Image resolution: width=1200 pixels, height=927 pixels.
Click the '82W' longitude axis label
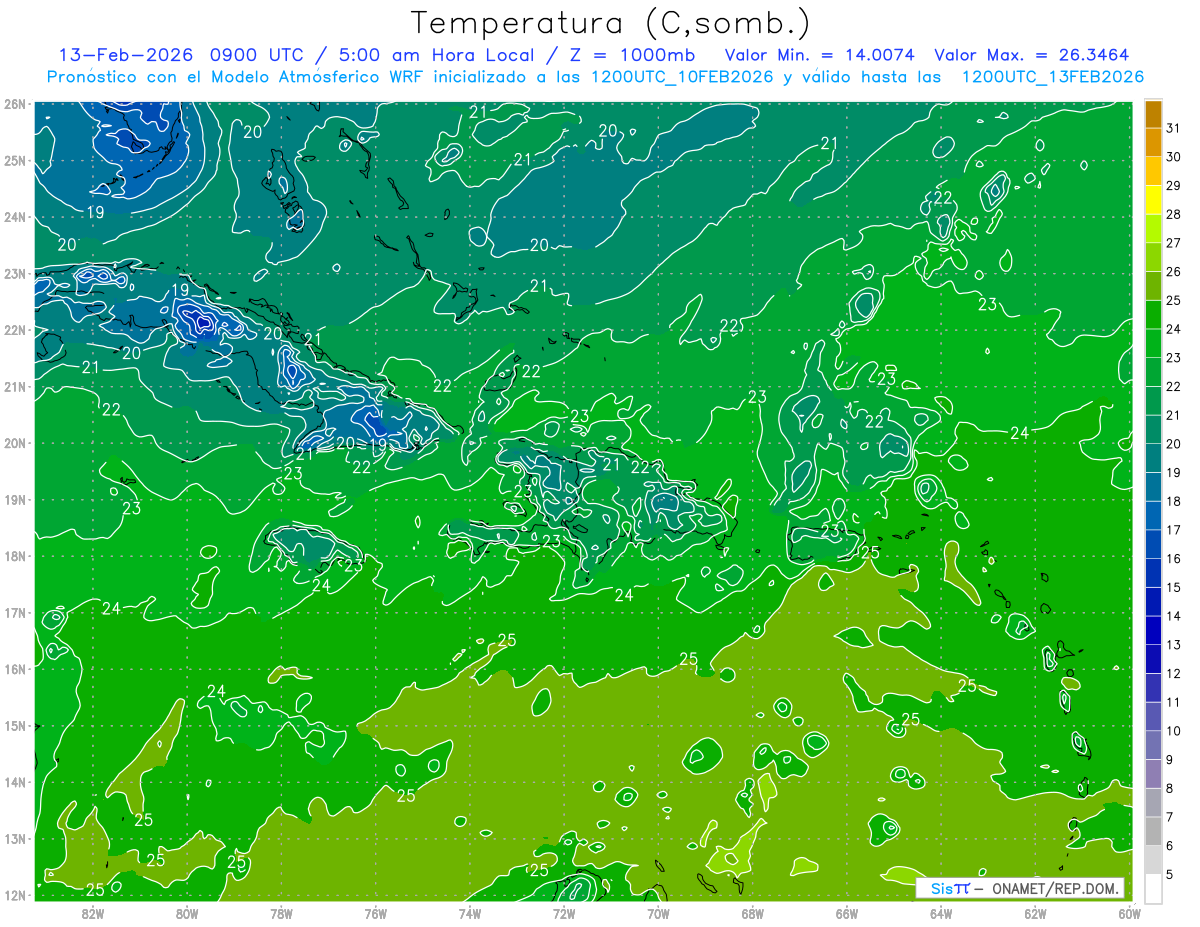point(93,913)
